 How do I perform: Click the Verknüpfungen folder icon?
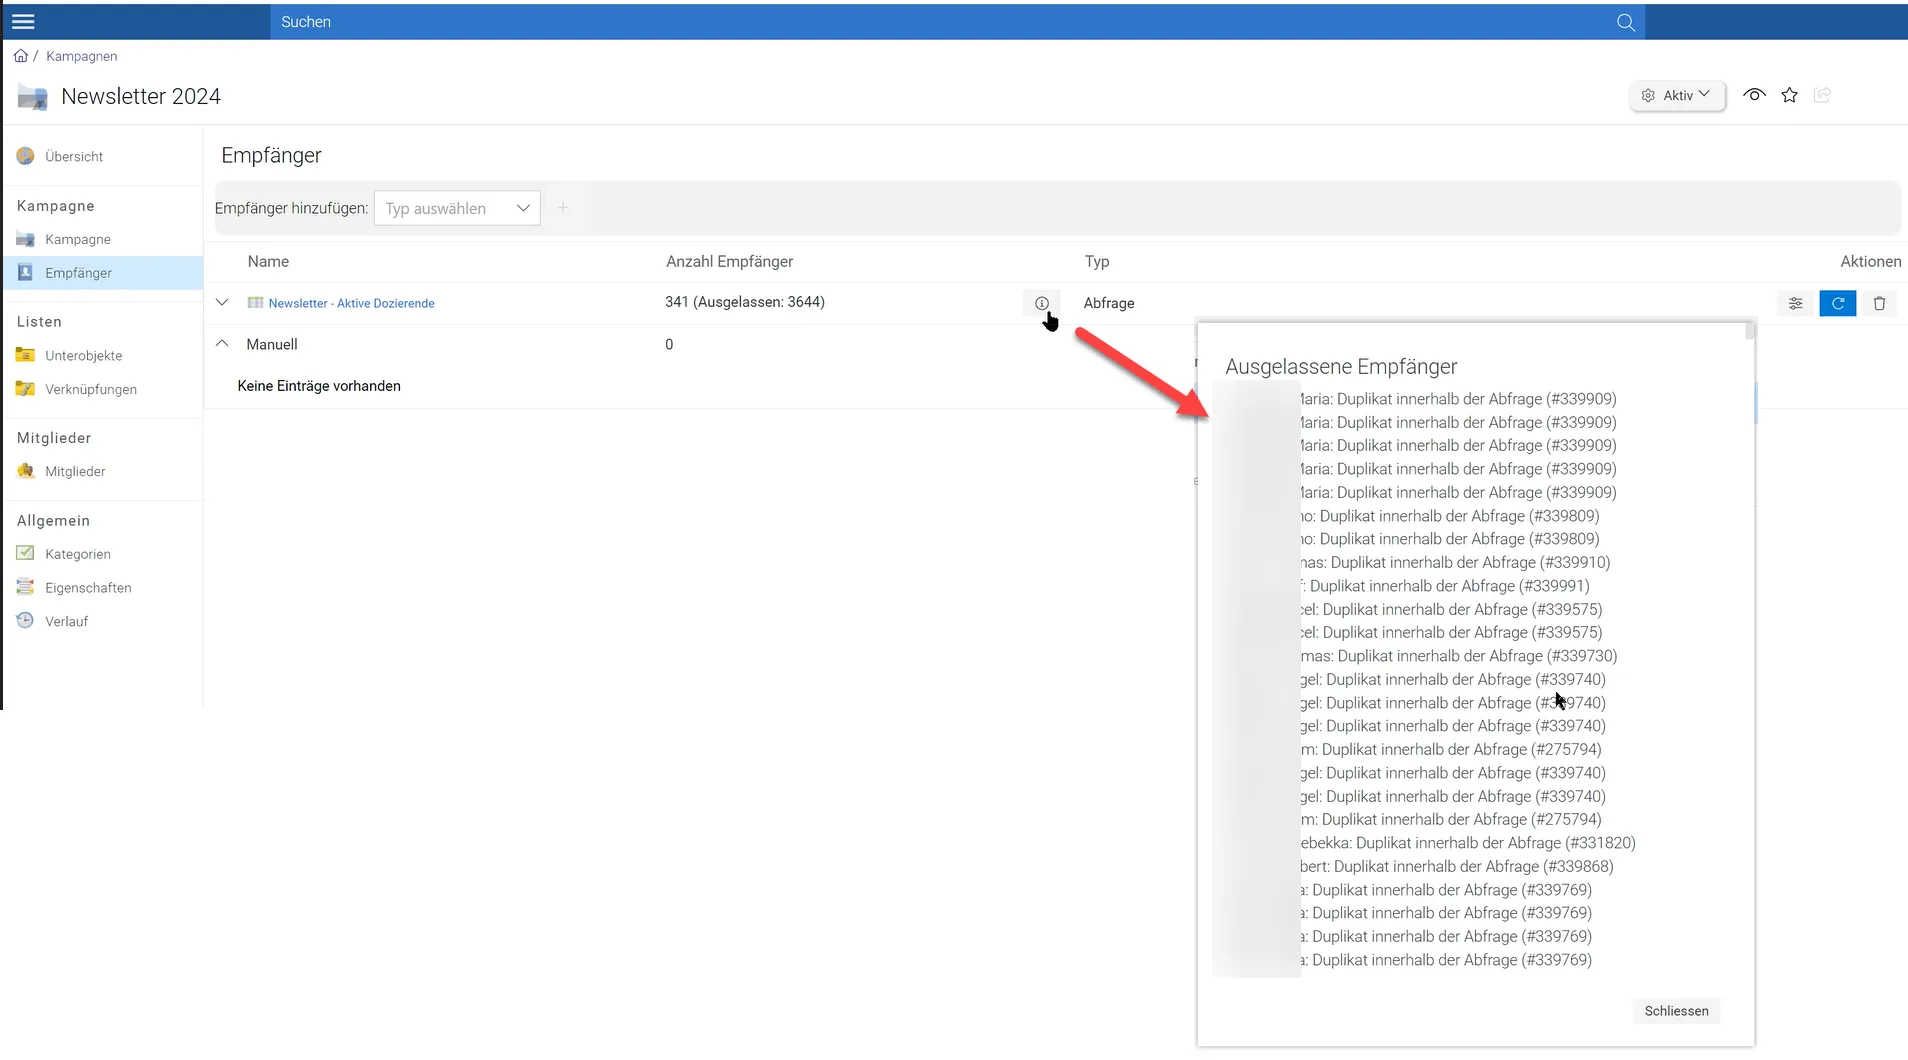click(x=25, y=389)
